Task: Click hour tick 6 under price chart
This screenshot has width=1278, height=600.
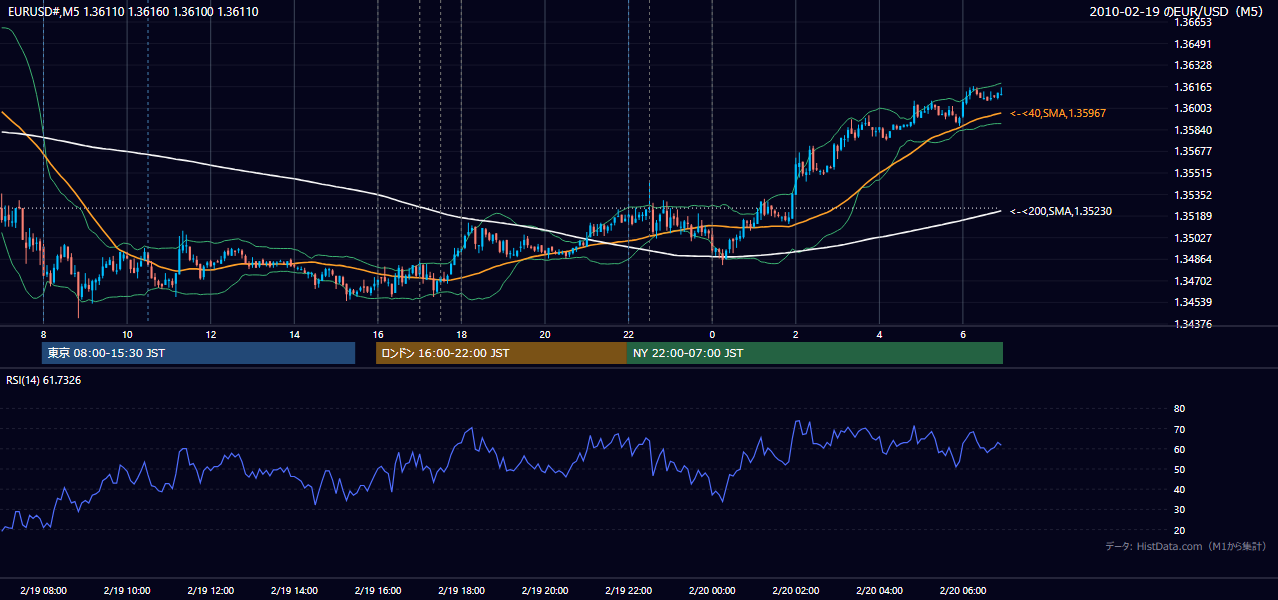Action: 962,334
